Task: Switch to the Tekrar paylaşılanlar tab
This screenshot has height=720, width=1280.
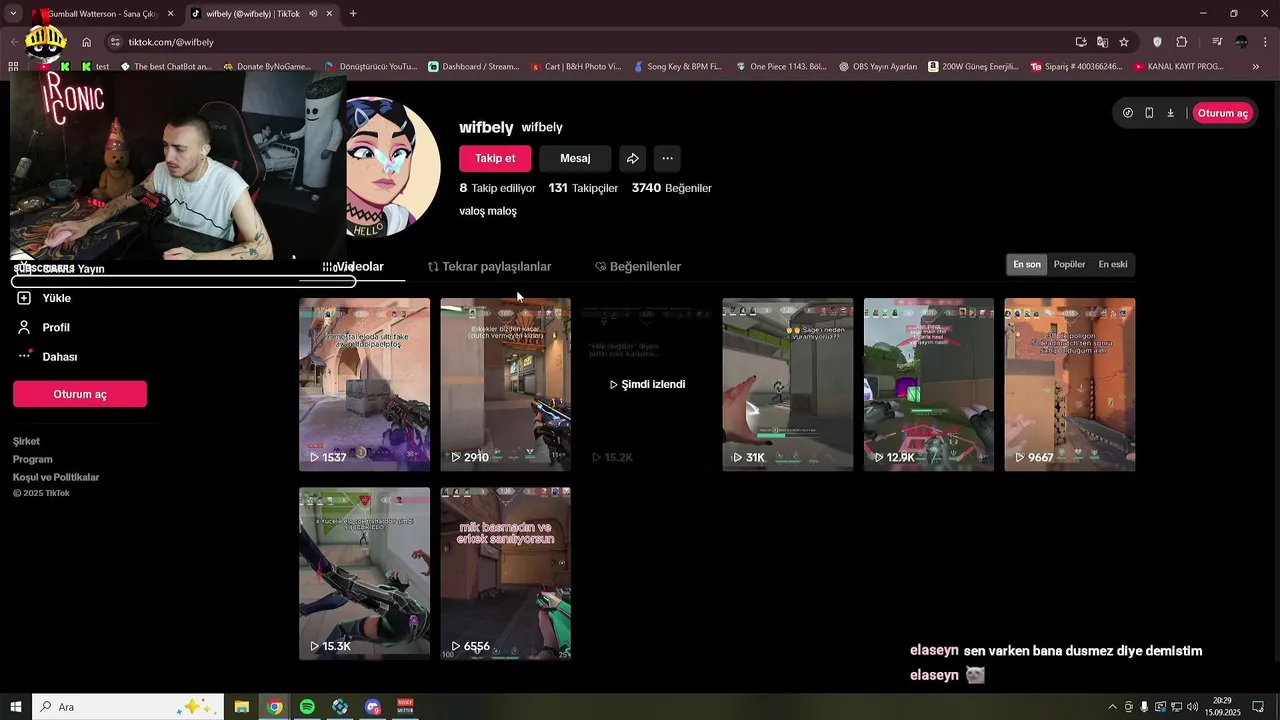Action: pyautogui.click(x=489, y=267)
